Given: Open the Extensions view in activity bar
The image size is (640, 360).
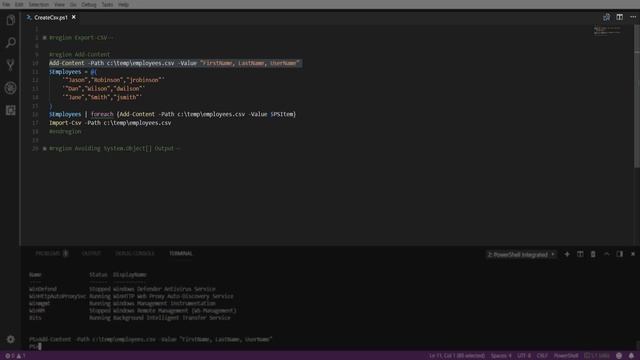Looking at the screenshot, I should (11, 110).
